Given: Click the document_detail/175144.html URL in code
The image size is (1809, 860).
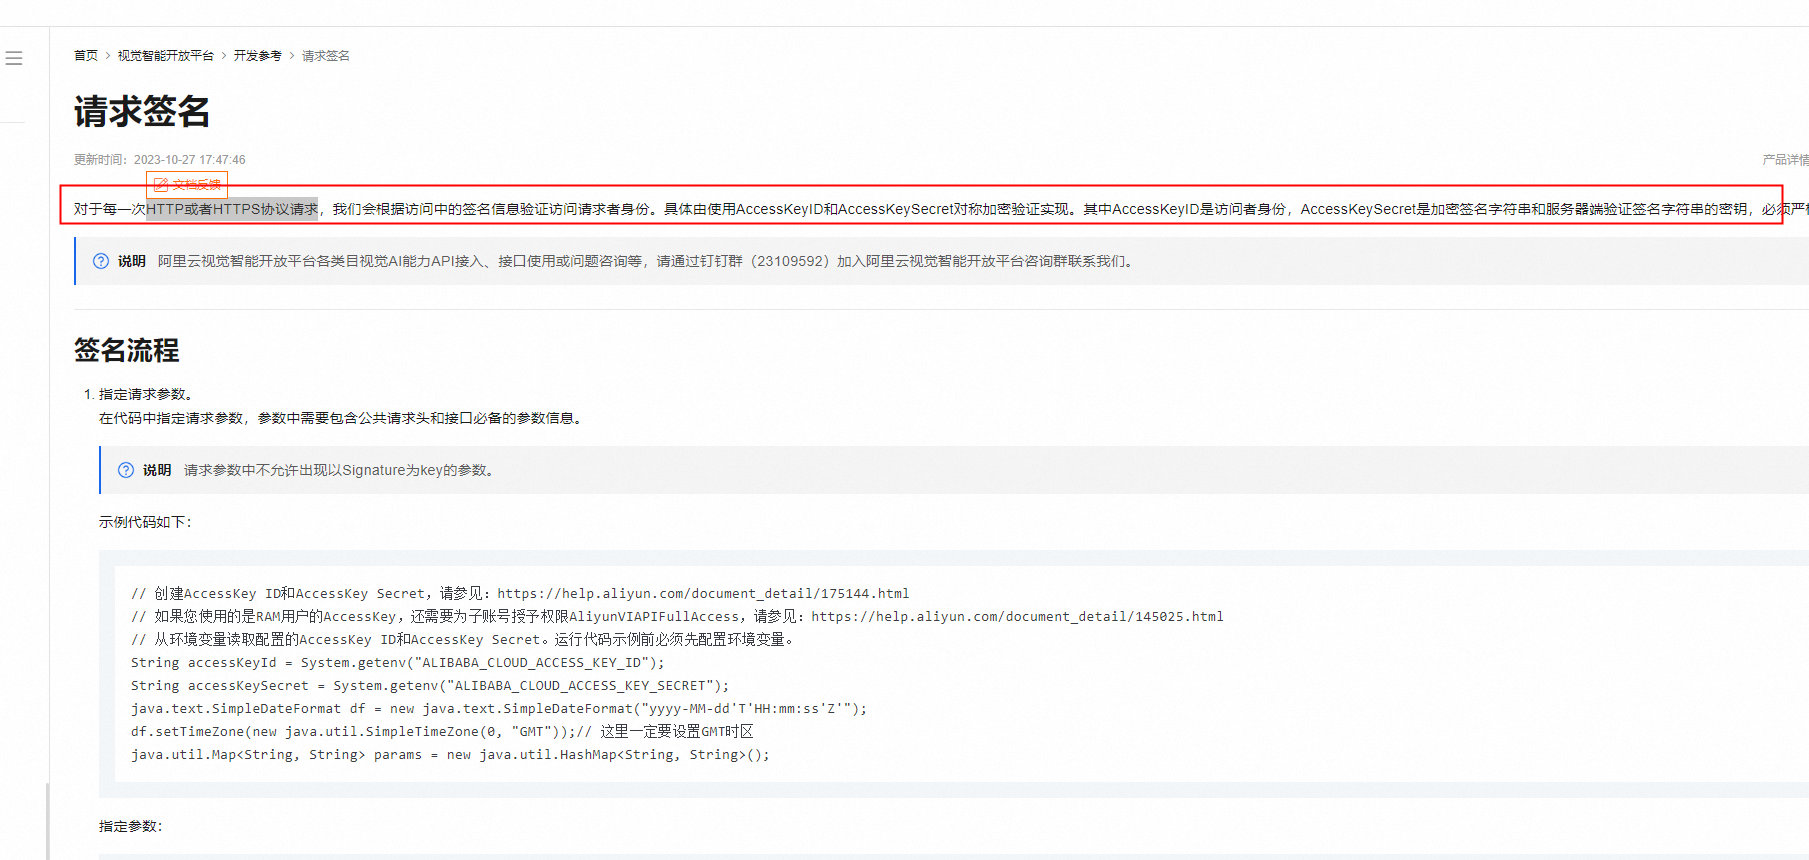Looking at the screenshot, I should (703, 594).
